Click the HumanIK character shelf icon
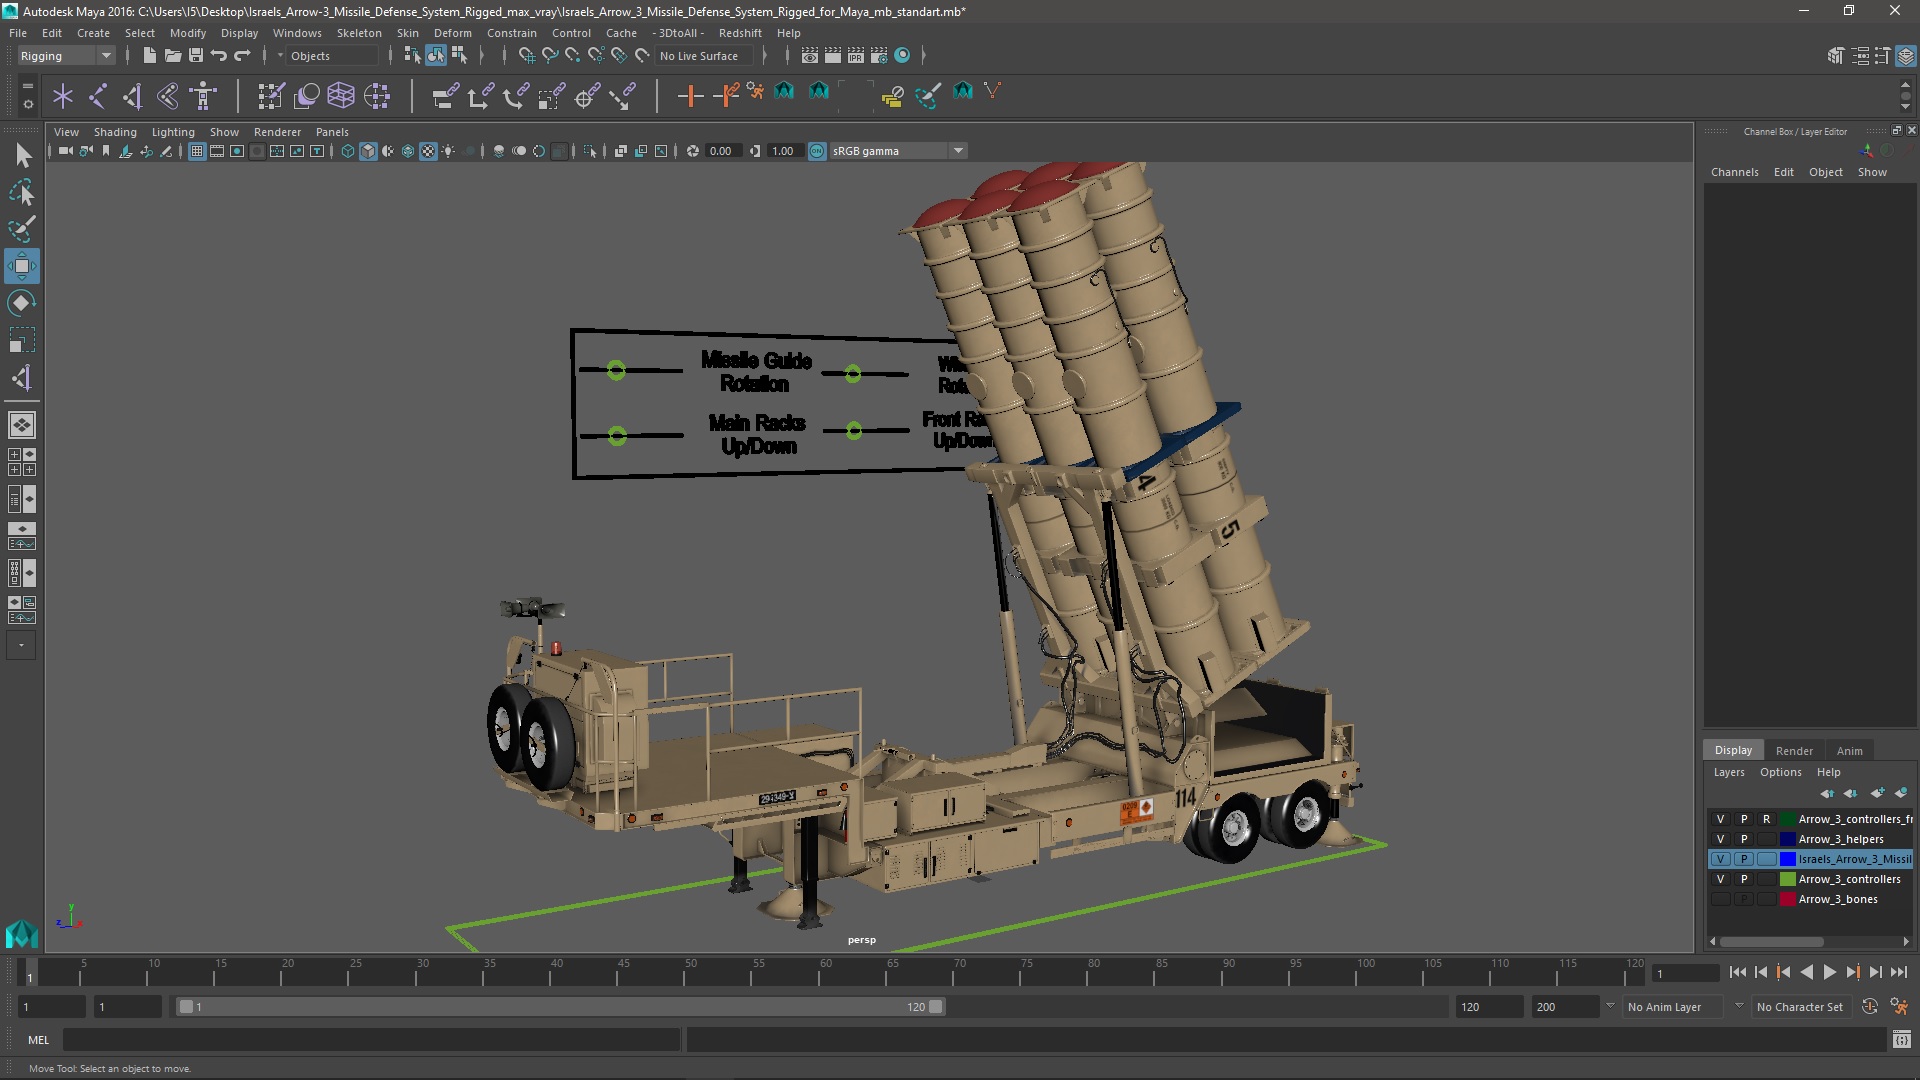The height and width of the screenshot is (1080, 1920). point(203,96)
